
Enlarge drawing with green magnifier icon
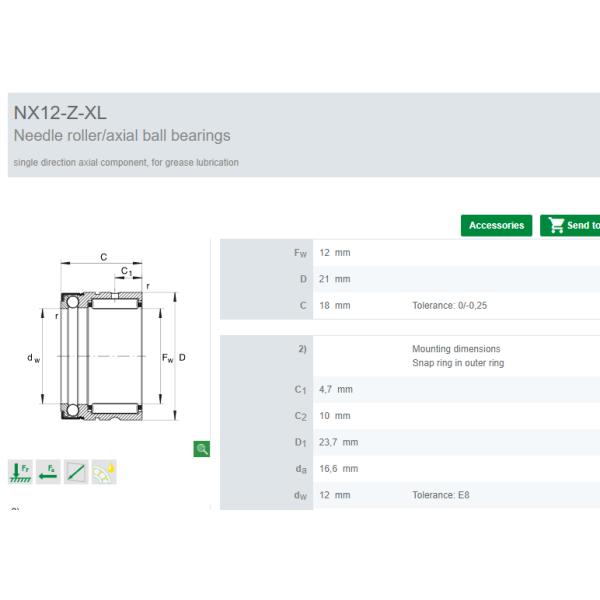[201, 449]
